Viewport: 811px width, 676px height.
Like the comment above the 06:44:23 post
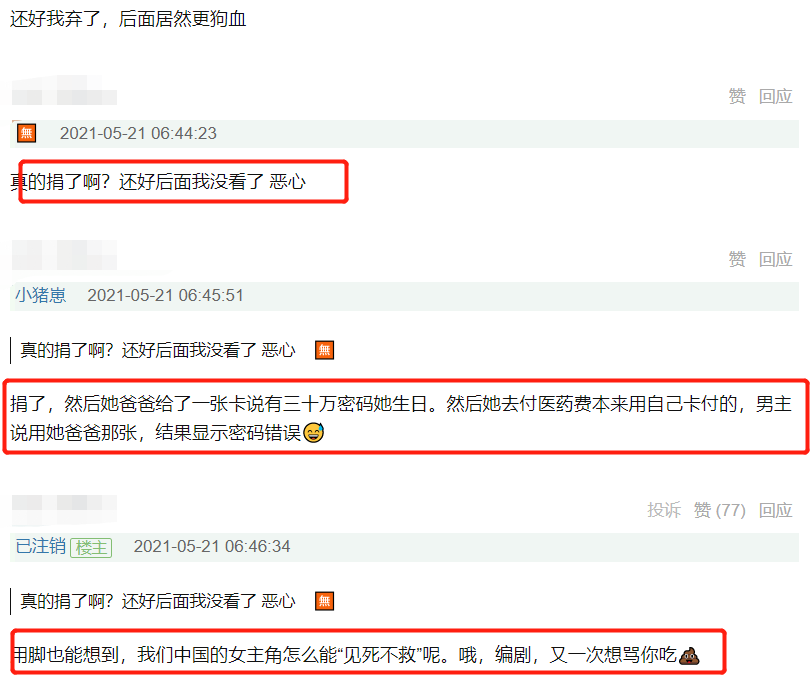tap(737, 96)
